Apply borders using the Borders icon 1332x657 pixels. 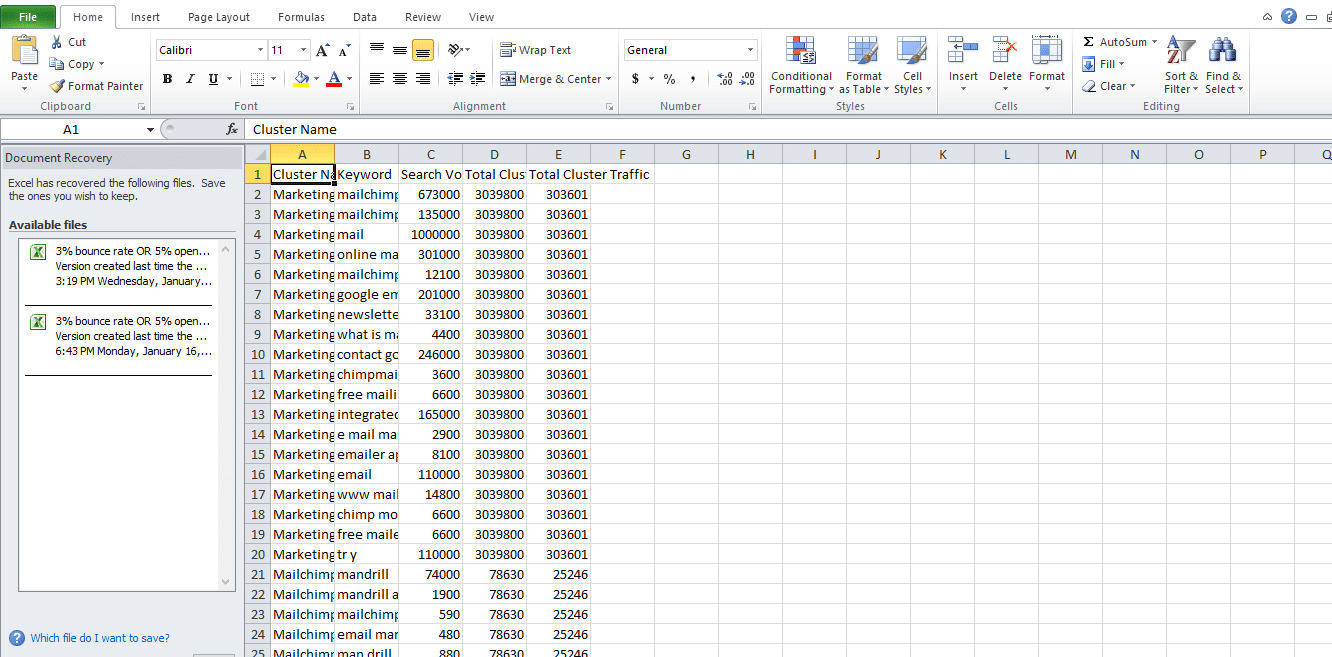(257, 79)
